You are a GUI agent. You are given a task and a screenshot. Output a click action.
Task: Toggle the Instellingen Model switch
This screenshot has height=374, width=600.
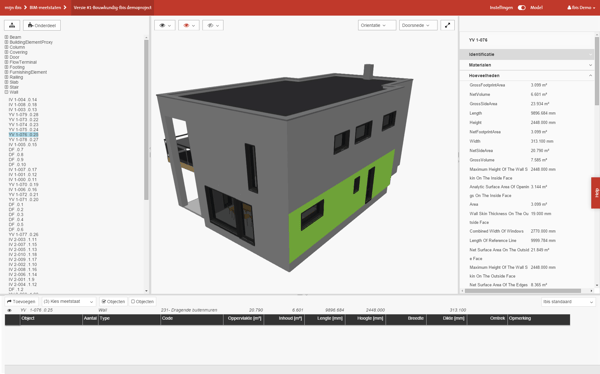[522, 7]
